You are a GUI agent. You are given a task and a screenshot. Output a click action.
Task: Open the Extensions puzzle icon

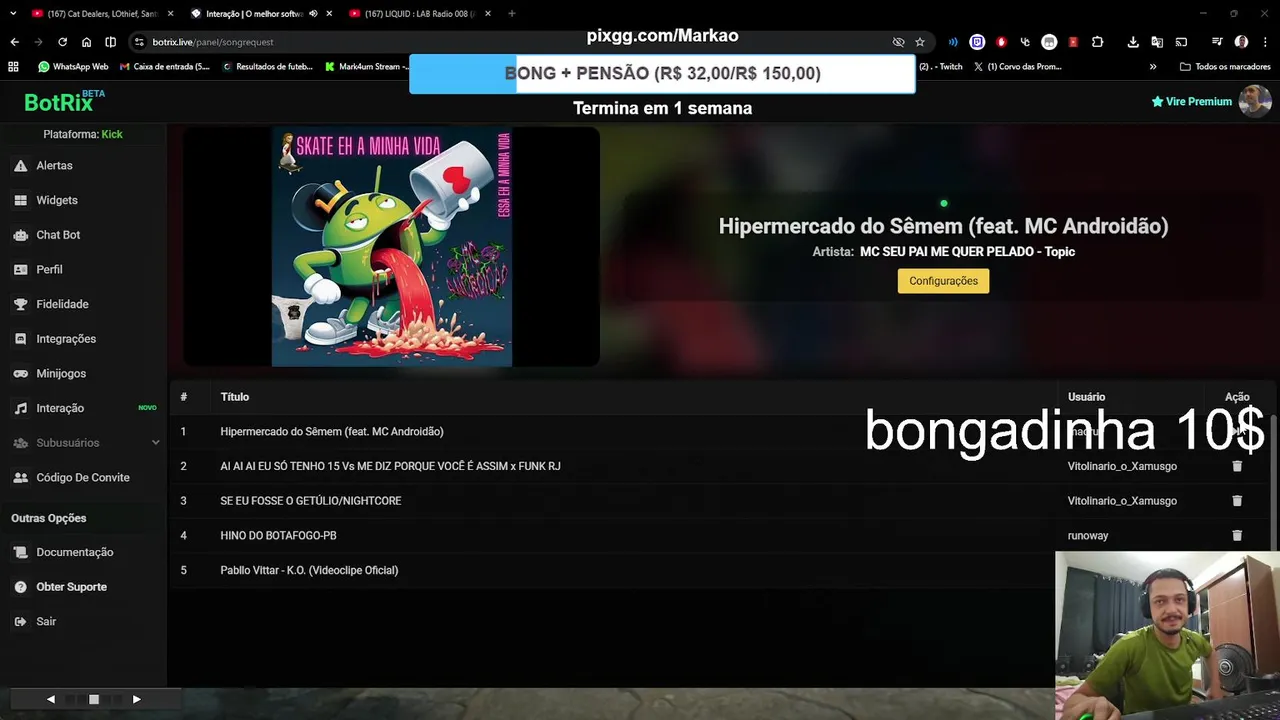click(1097, 42)
